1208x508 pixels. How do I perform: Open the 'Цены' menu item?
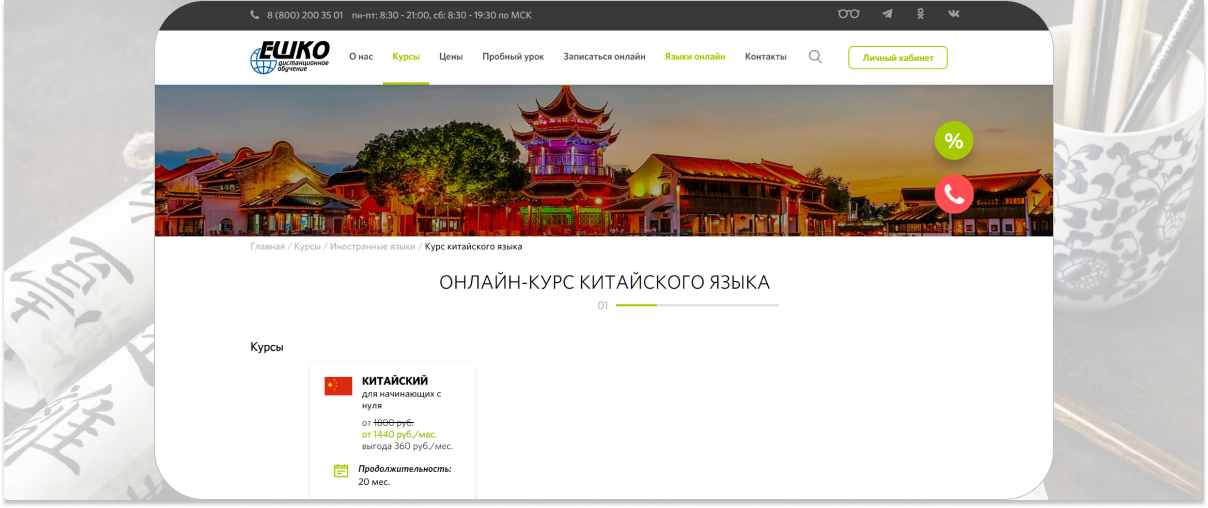[451, 57]
